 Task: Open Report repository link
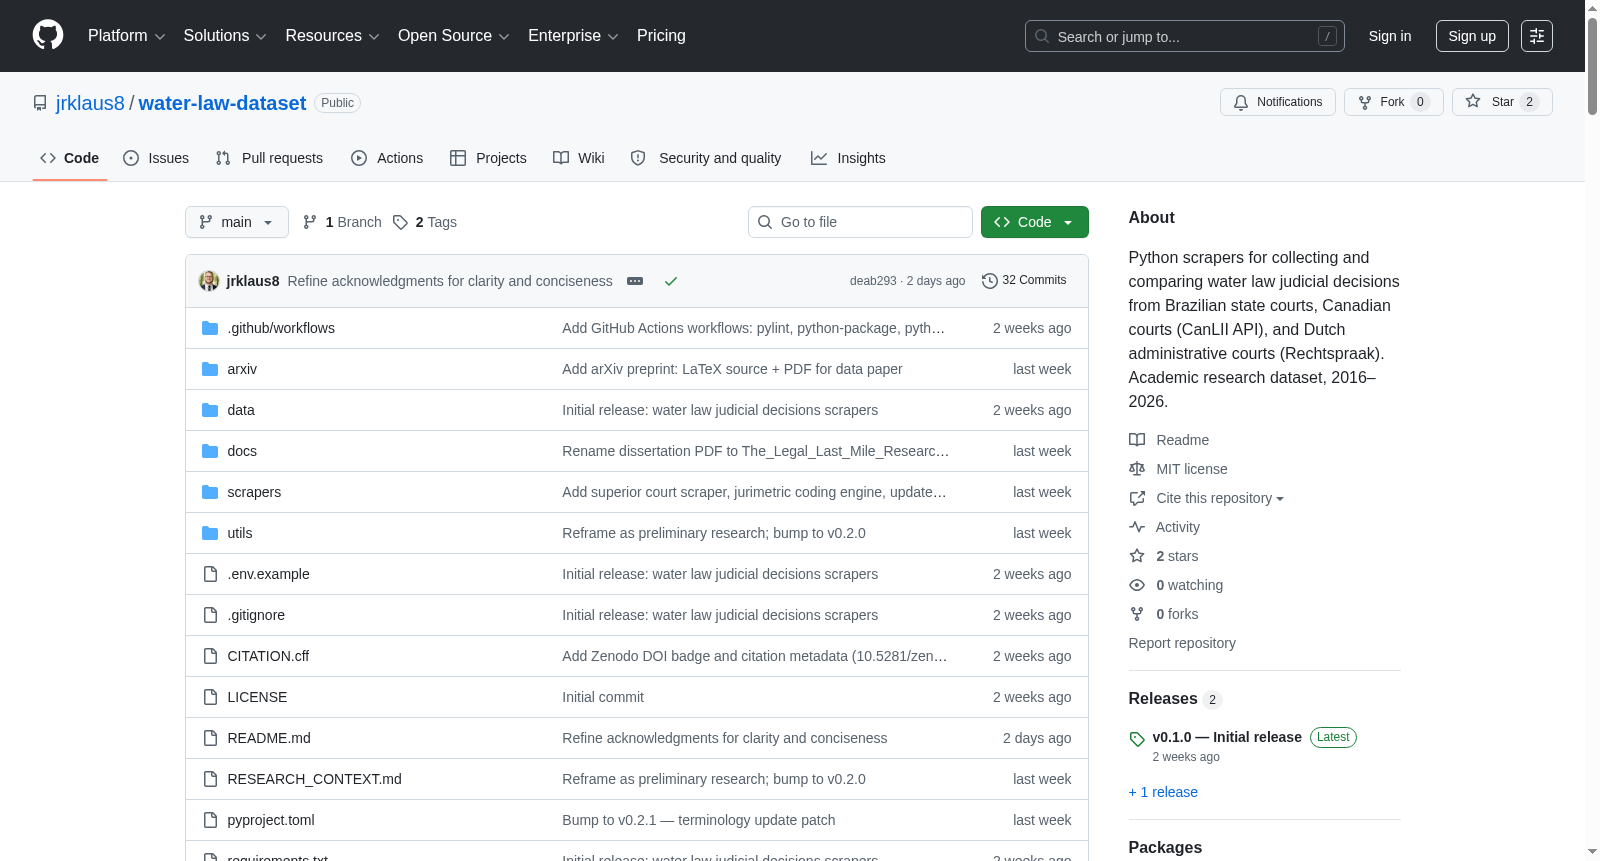click(x=1182, y=643)
